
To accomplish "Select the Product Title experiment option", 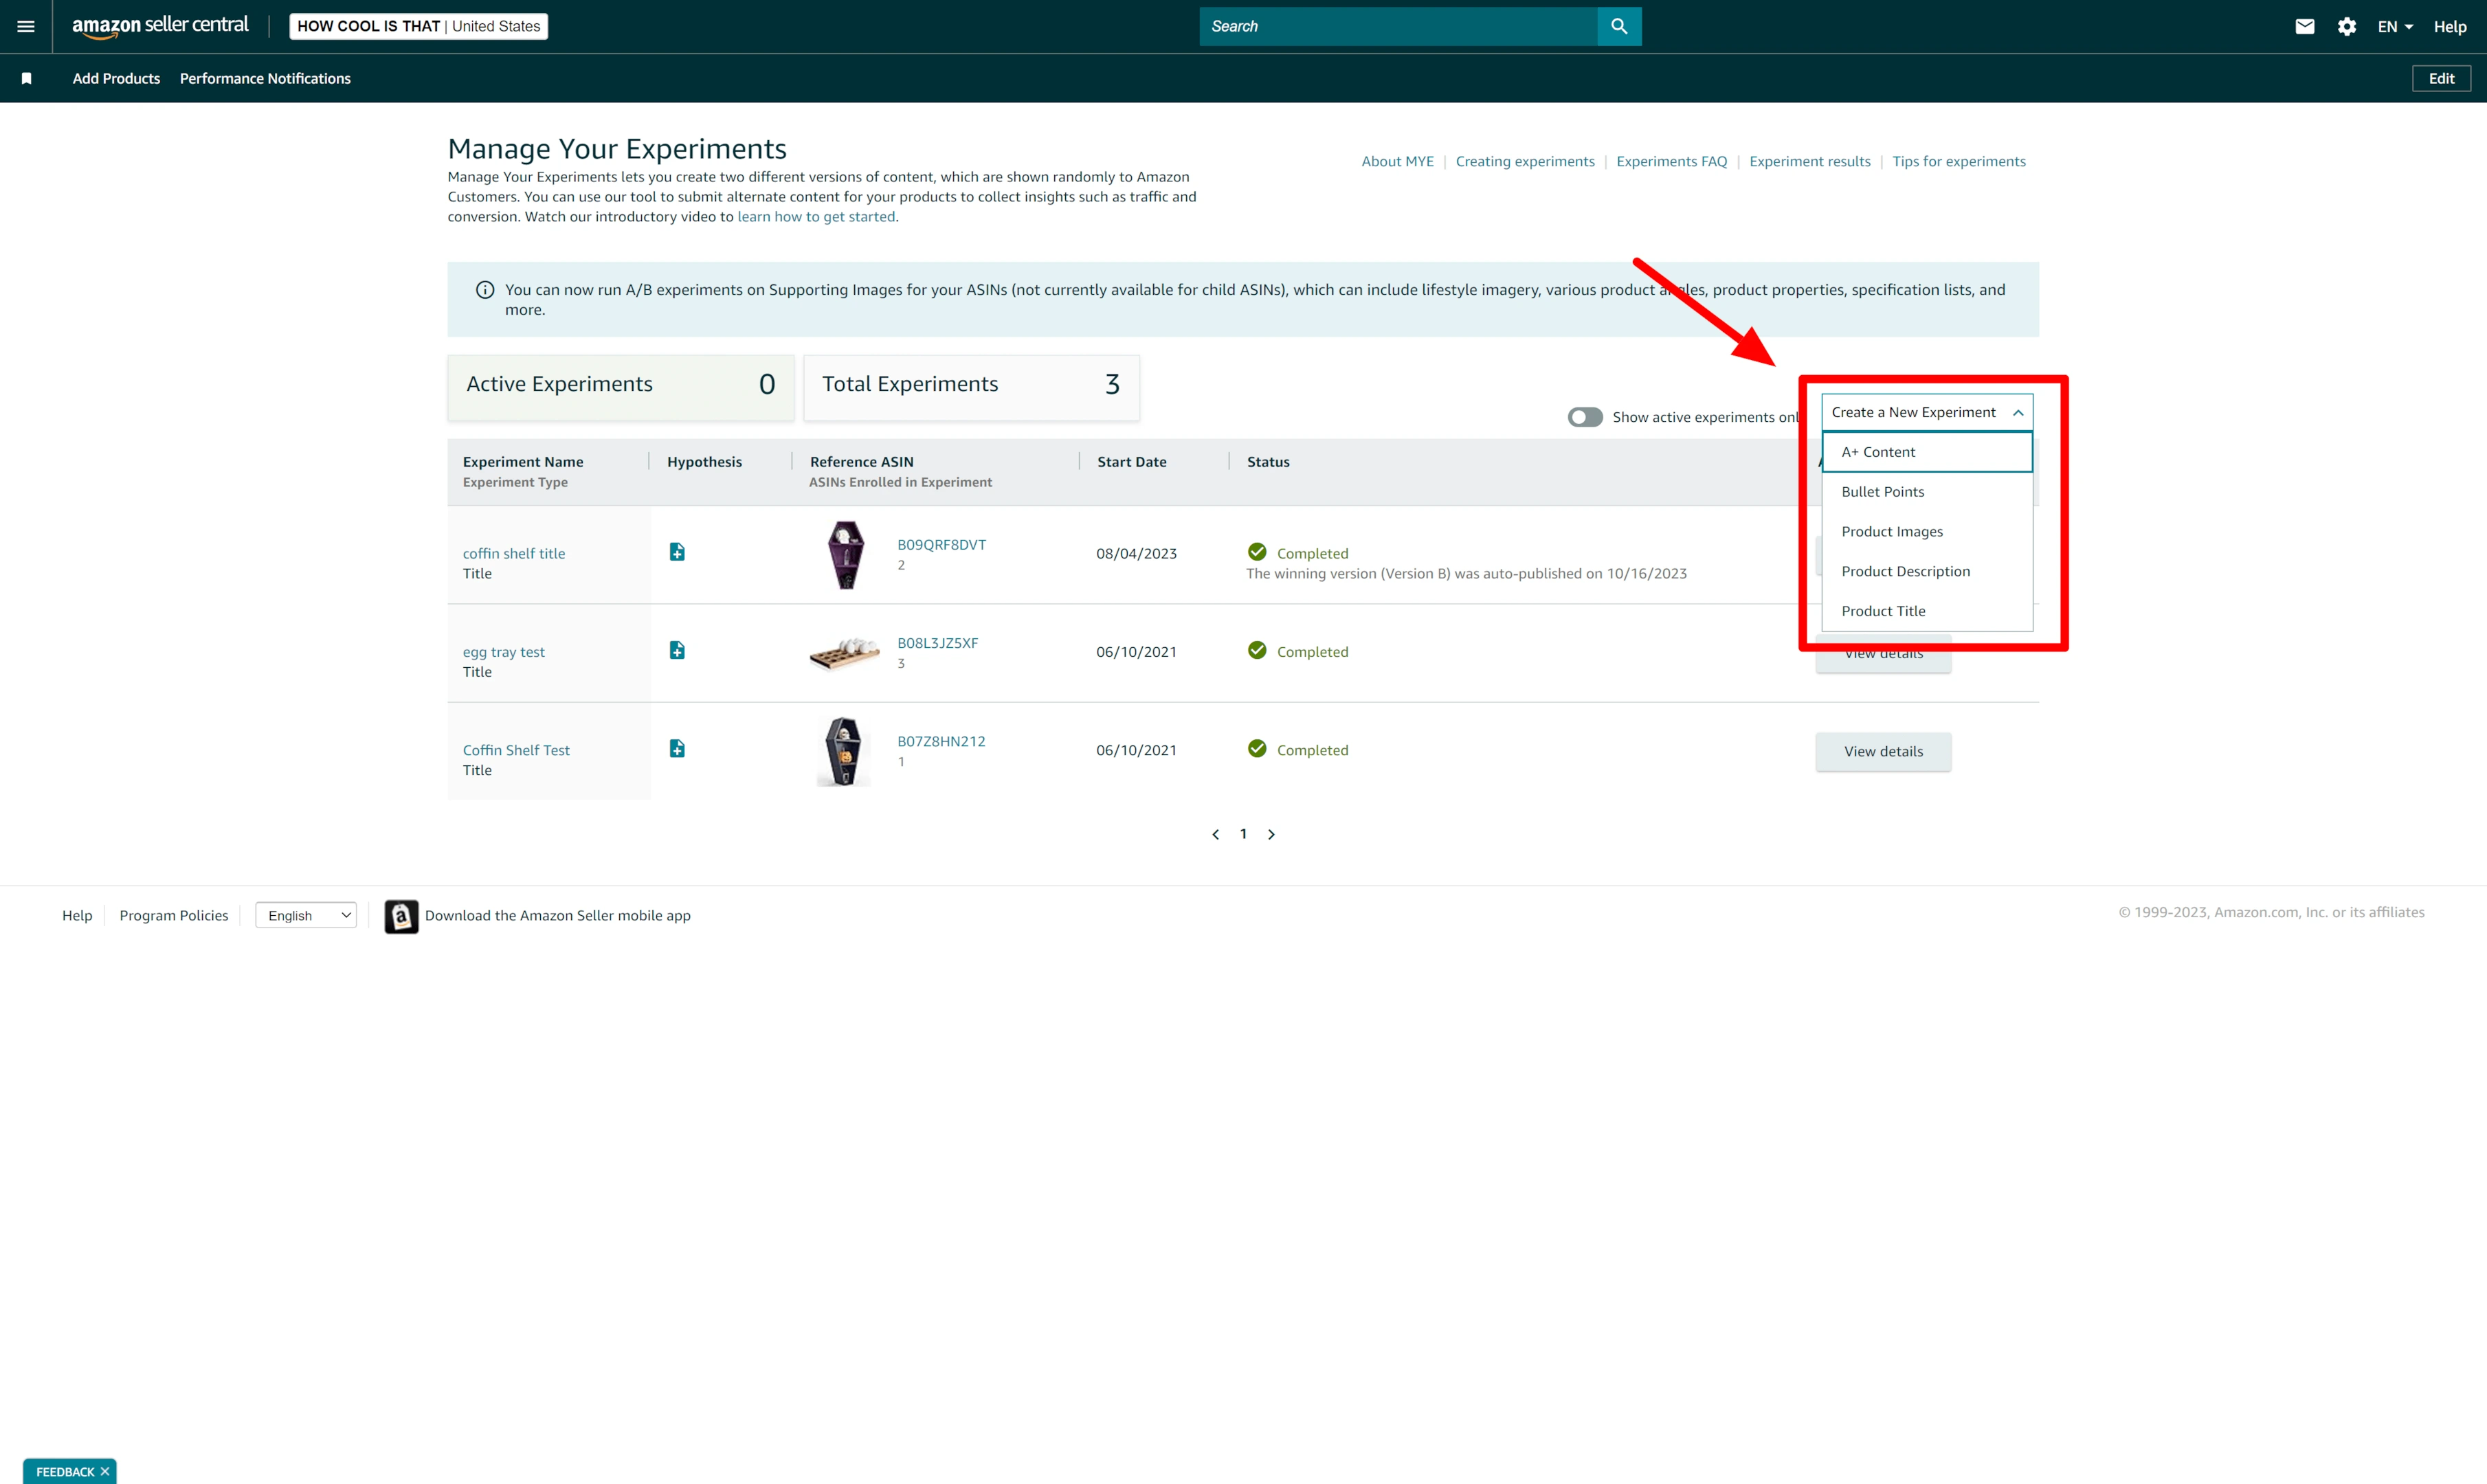I will 1883,611.
